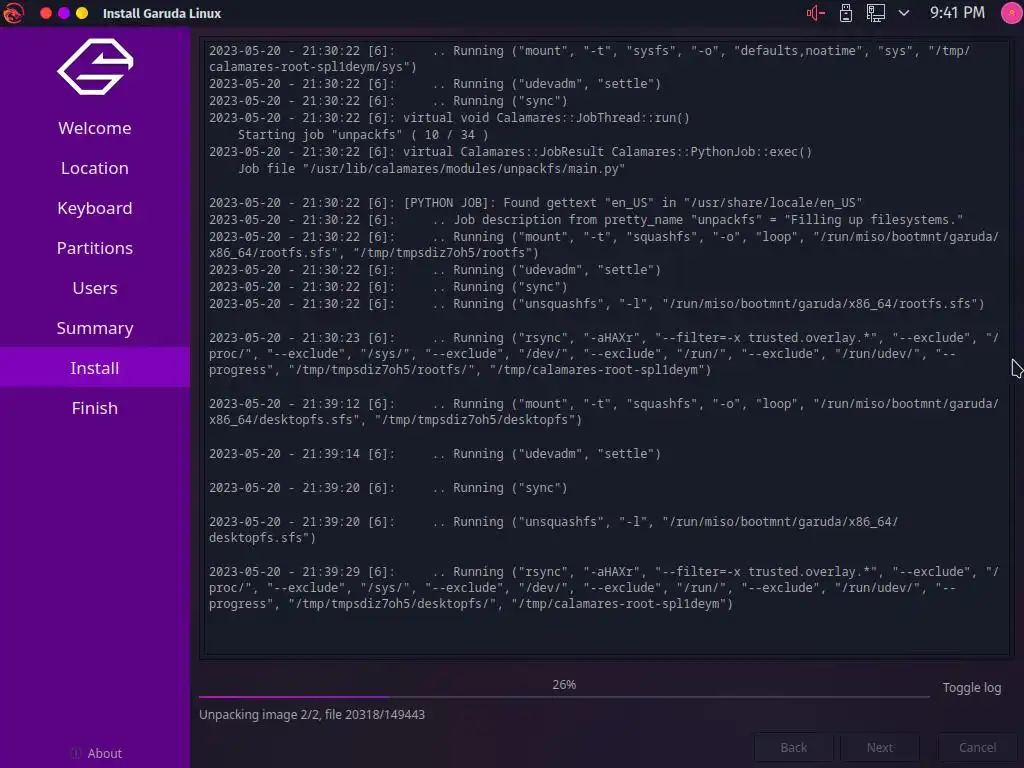This screenshot has height=768, width=1024.
Task: Open the Summary step
Action: point(95,328)
